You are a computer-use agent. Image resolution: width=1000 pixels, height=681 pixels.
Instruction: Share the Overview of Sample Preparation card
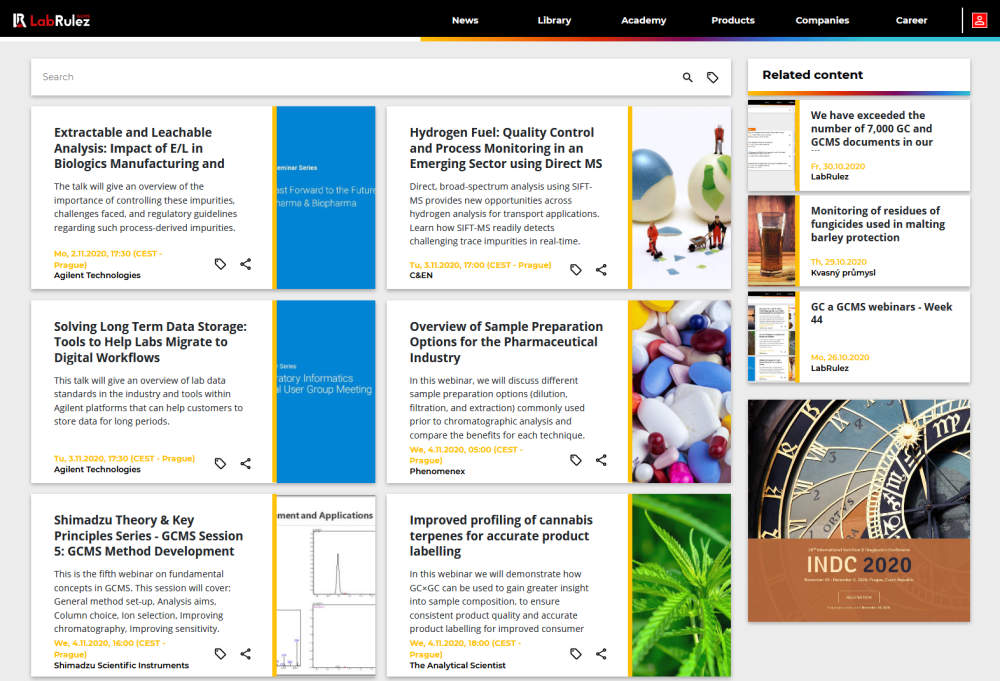[x=601, y=460]
